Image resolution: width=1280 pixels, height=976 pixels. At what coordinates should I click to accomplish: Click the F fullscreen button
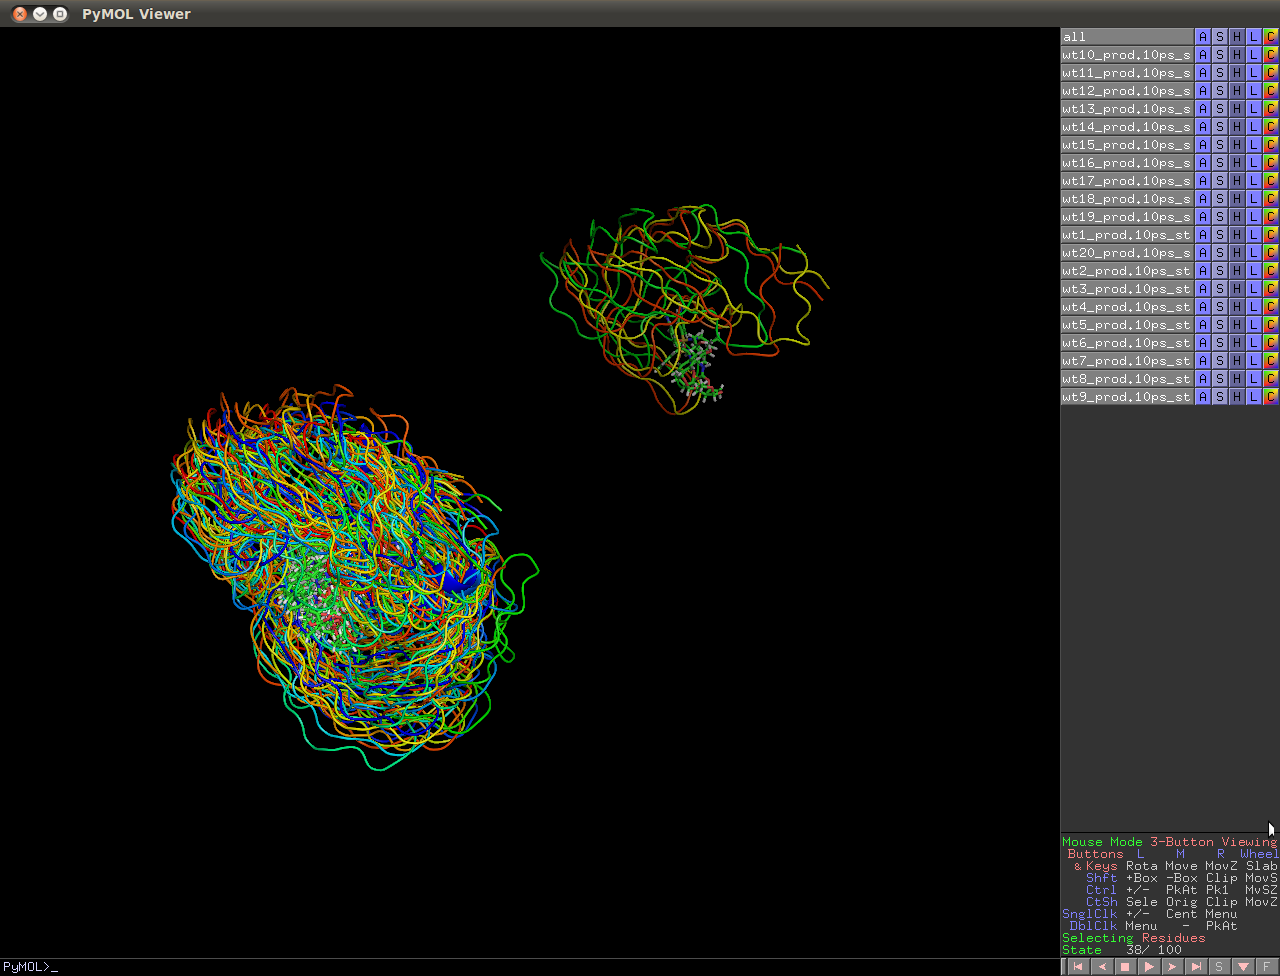point(1266,967)
